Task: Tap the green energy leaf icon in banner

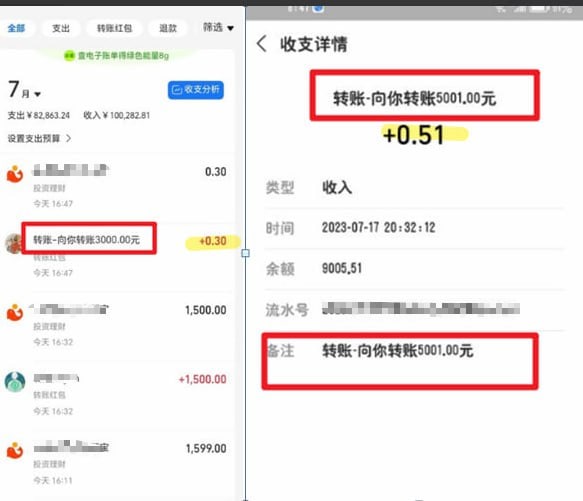Action: (x=69, y=56)
